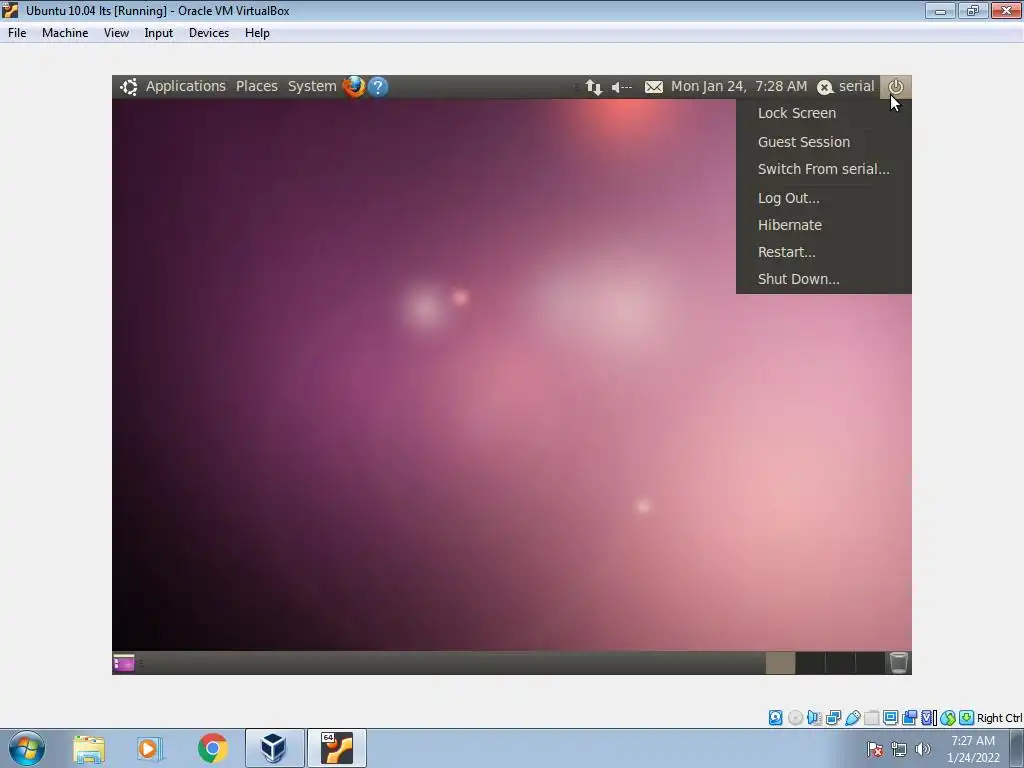1024x768 pixels.
Task: Click the optical disk status icon
Action: coord(795,718)
